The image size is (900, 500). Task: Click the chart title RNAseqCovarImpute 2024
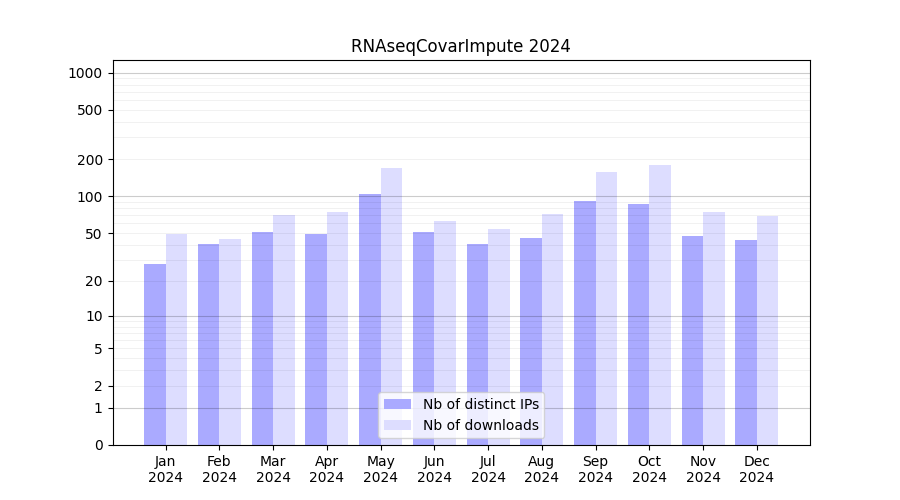460,46
